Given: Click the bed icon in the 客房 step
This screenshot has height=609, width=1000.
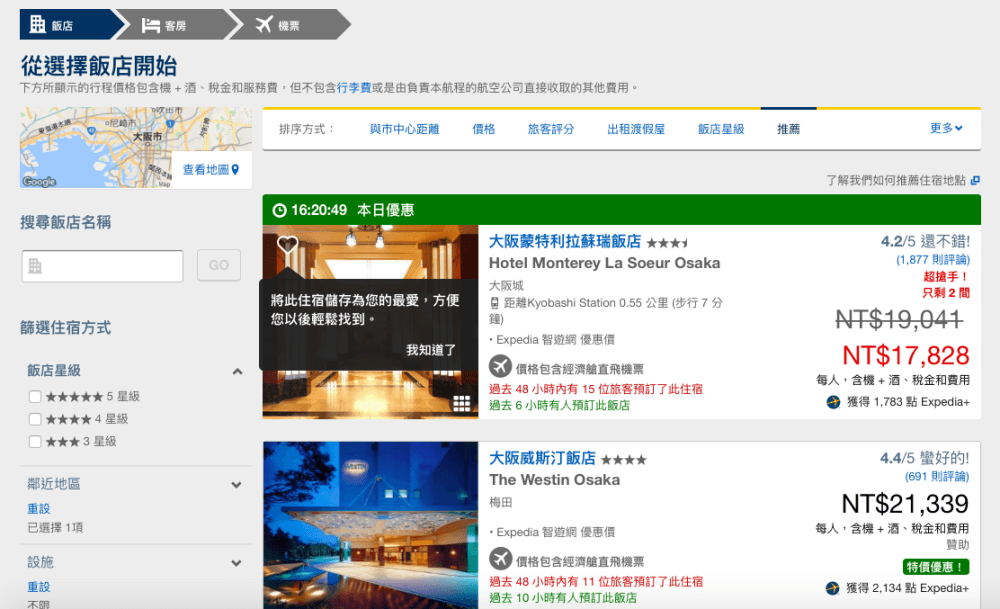Looking at the screenshot, I should 151,26.
